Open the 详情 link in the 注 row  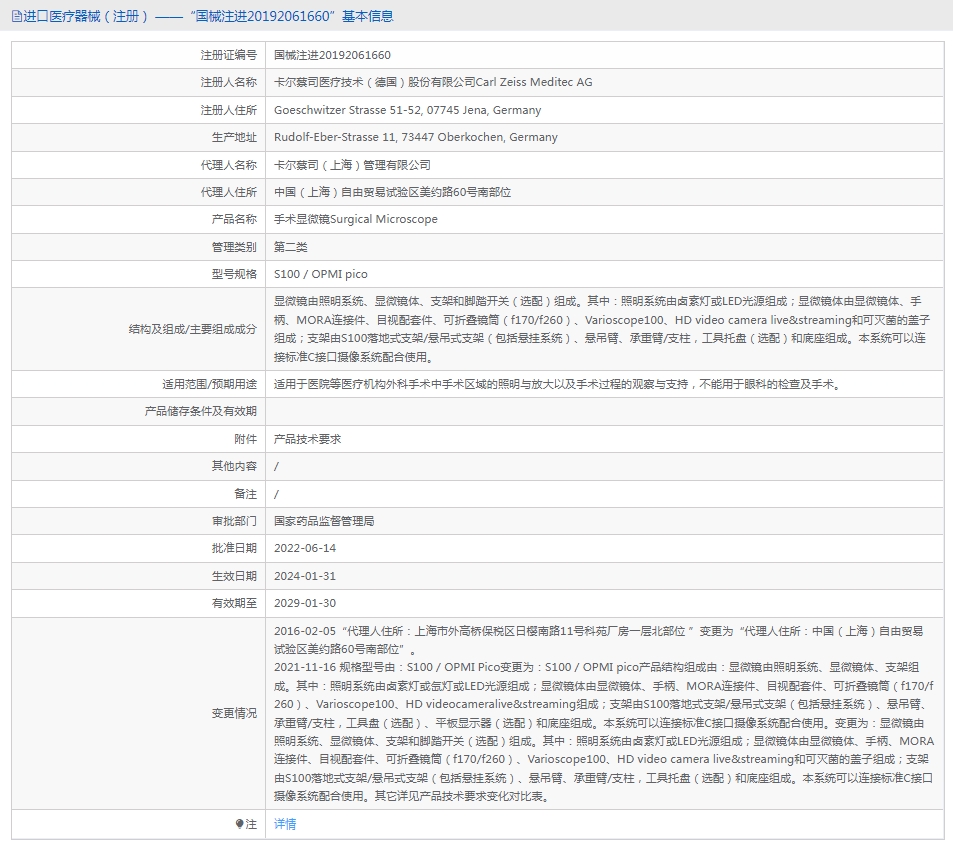tap(284, 824)
